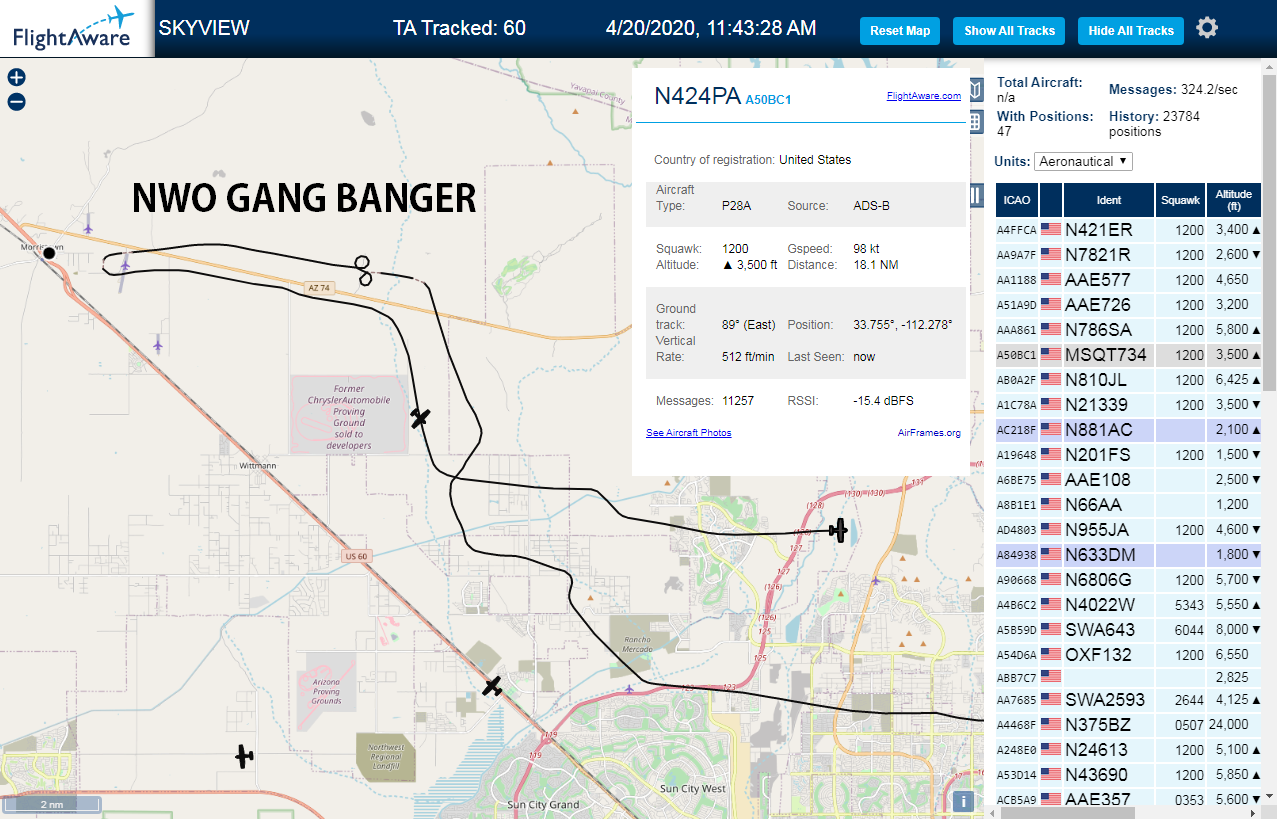Select the SWA2593 aircraft row
The width and height of the screenshot is (1277, 819).
[x=1128, y=699]
